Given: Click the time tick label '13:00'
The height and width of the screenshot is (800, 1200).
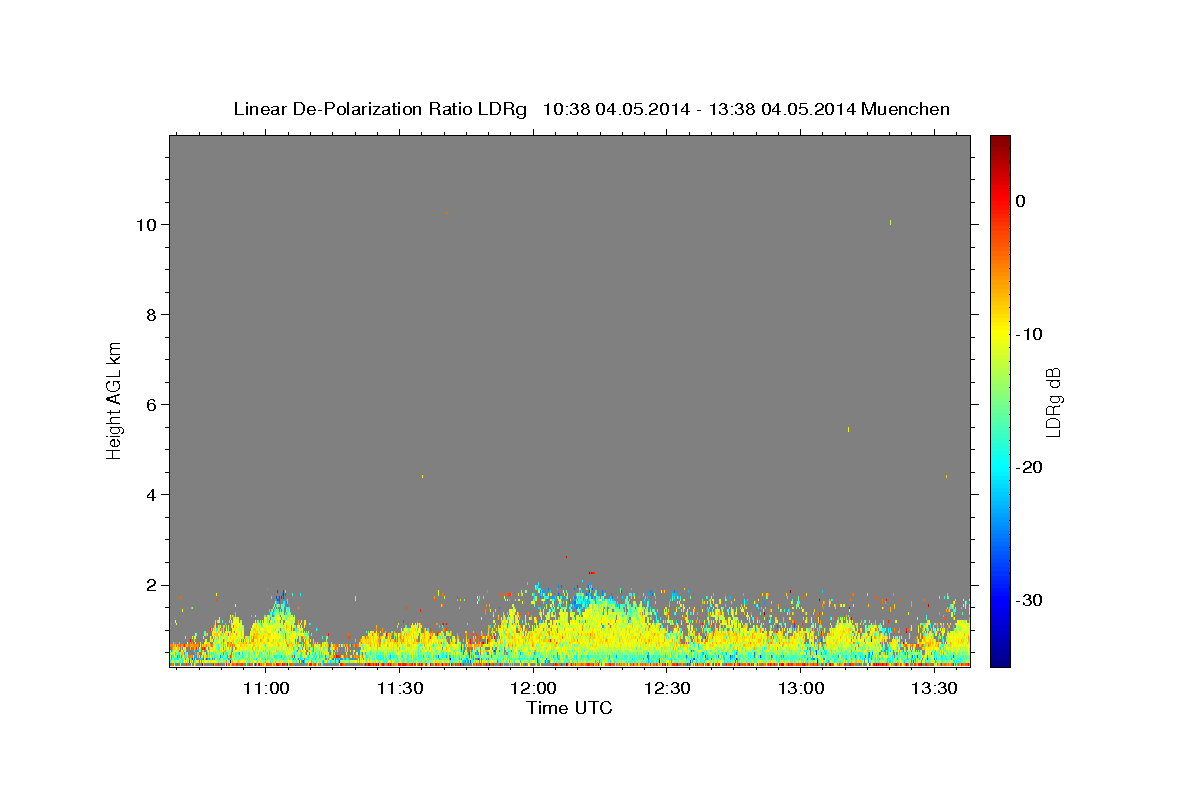Looking at the screenshot, I should pyautogui.click(x=801, y=688).
